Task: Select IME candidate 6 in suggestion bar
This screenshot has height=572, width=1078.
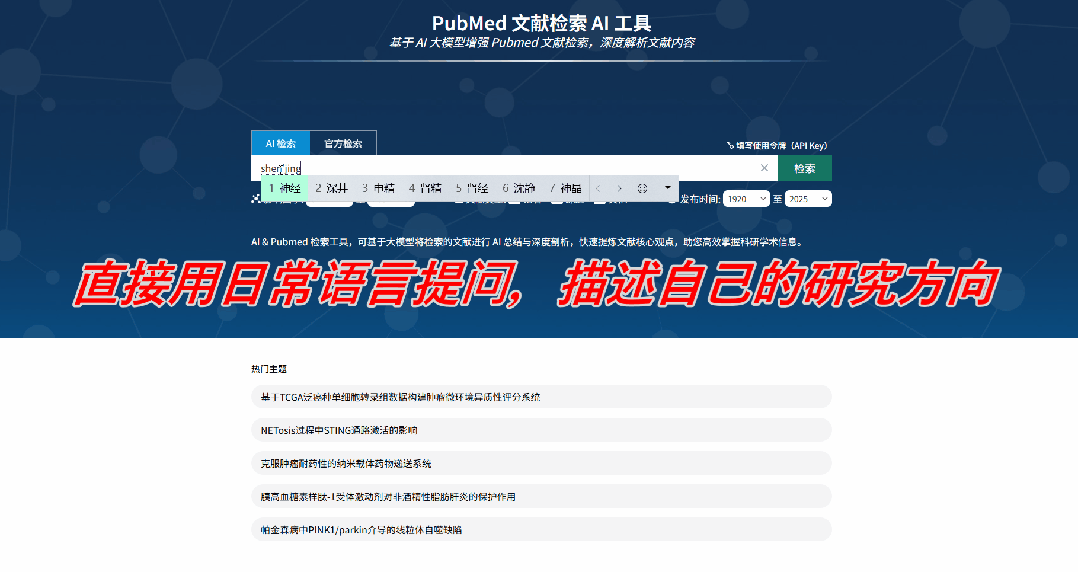Action: [x=518, y=188]
